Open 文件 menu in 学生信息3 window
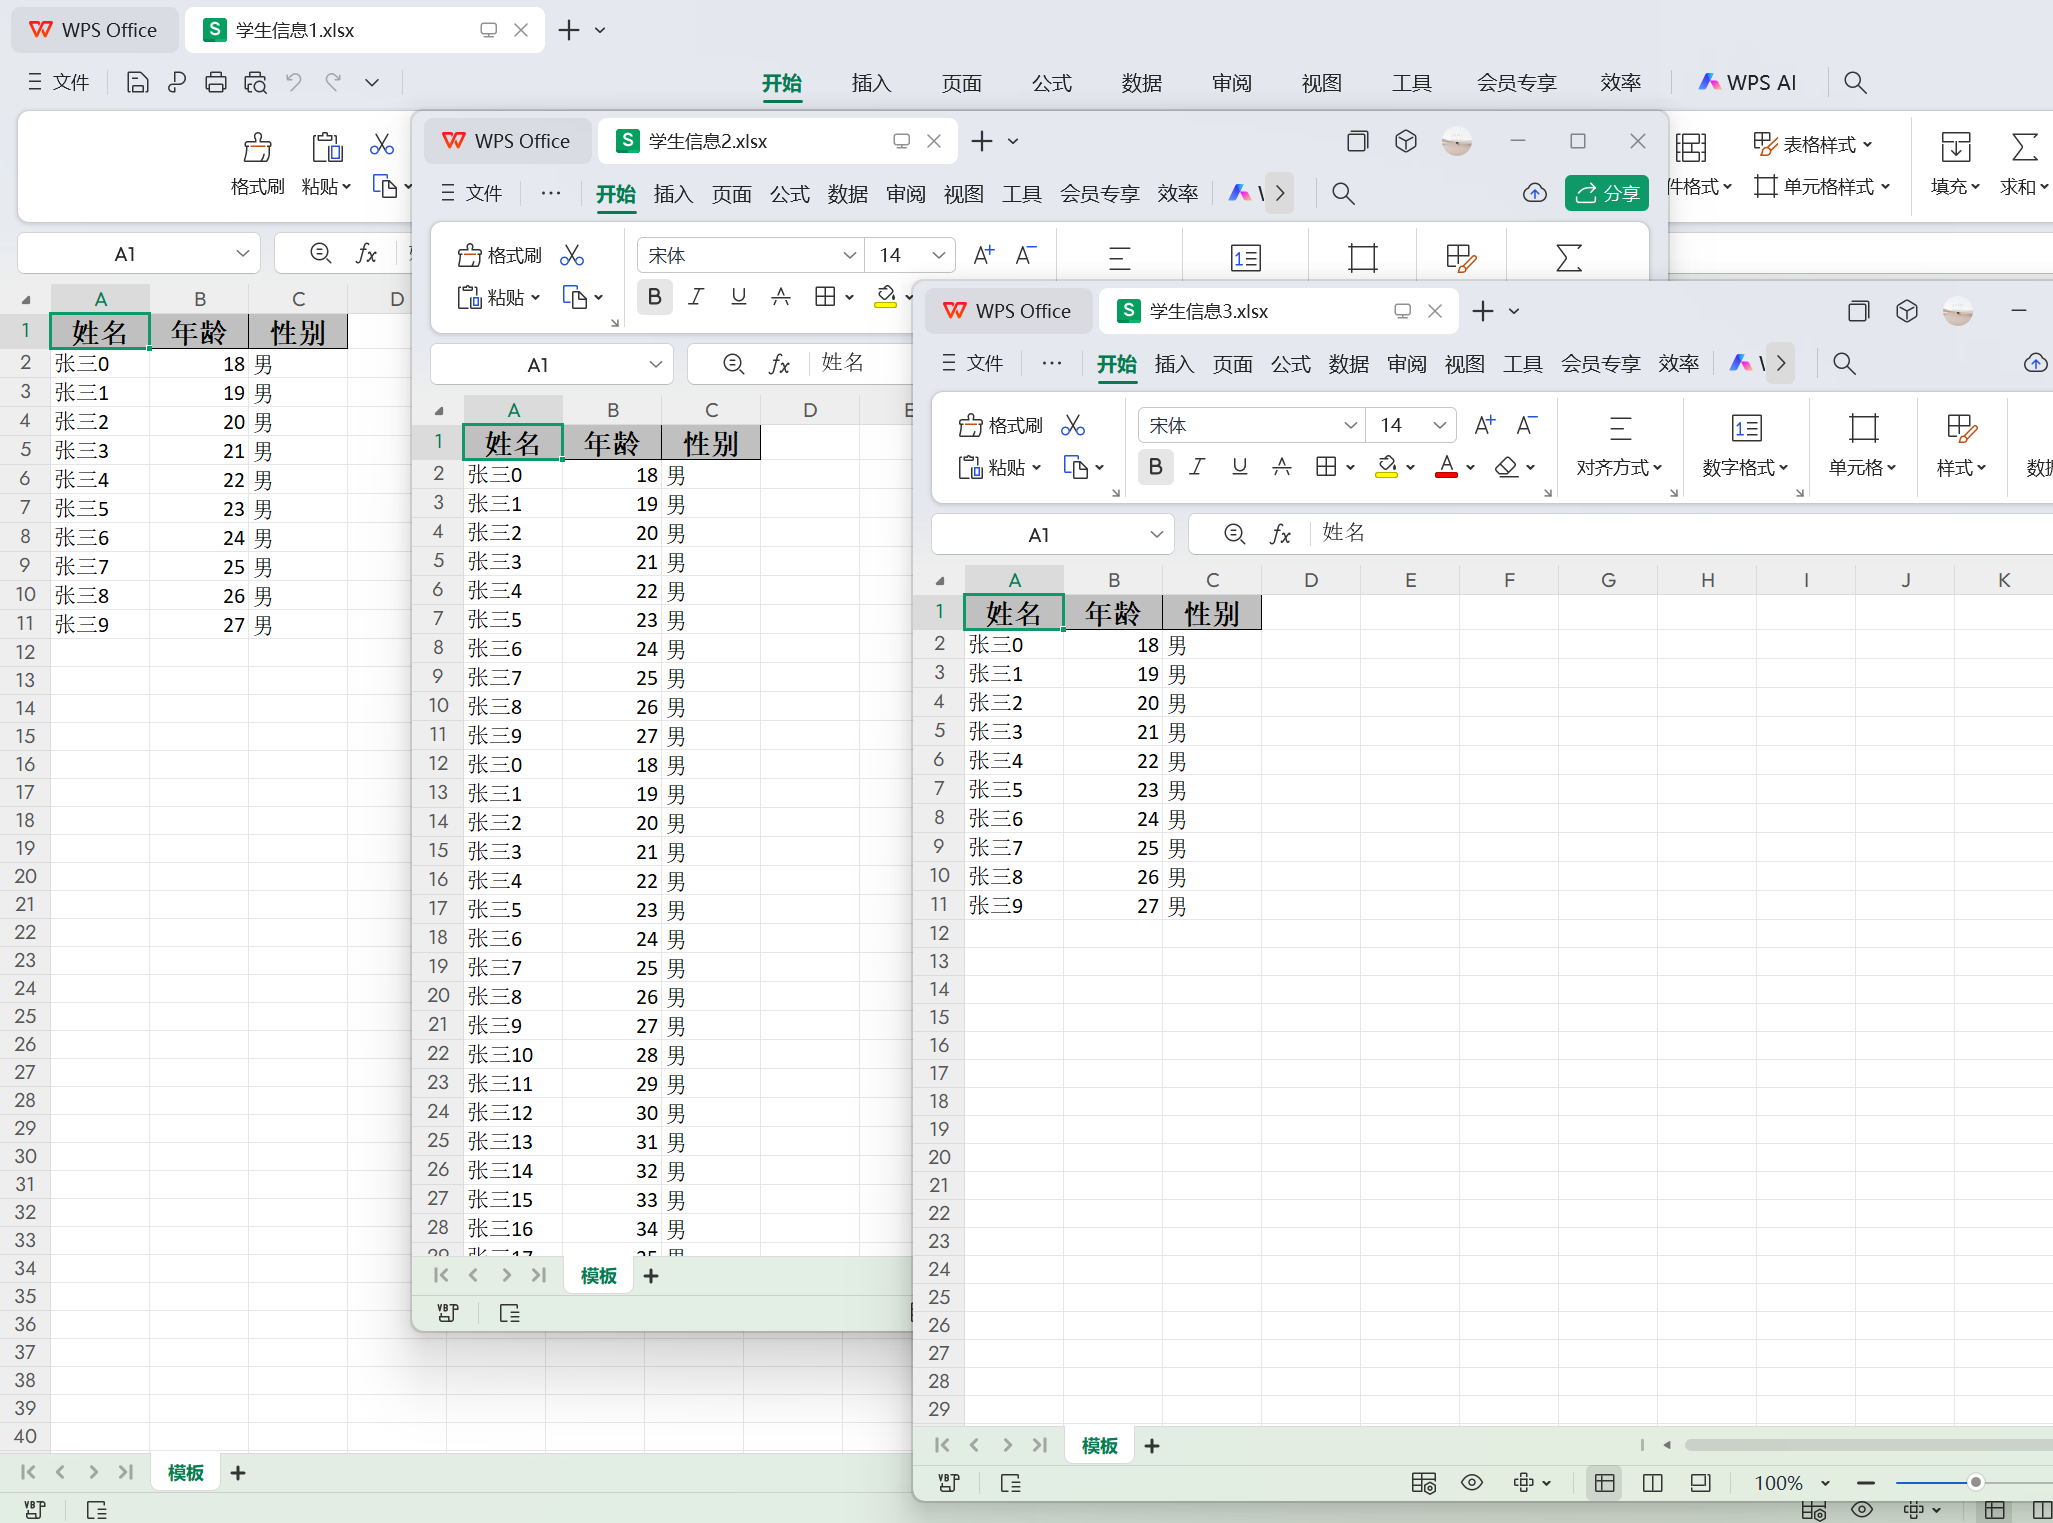Screen dimensions: 2053x1523 973,364
